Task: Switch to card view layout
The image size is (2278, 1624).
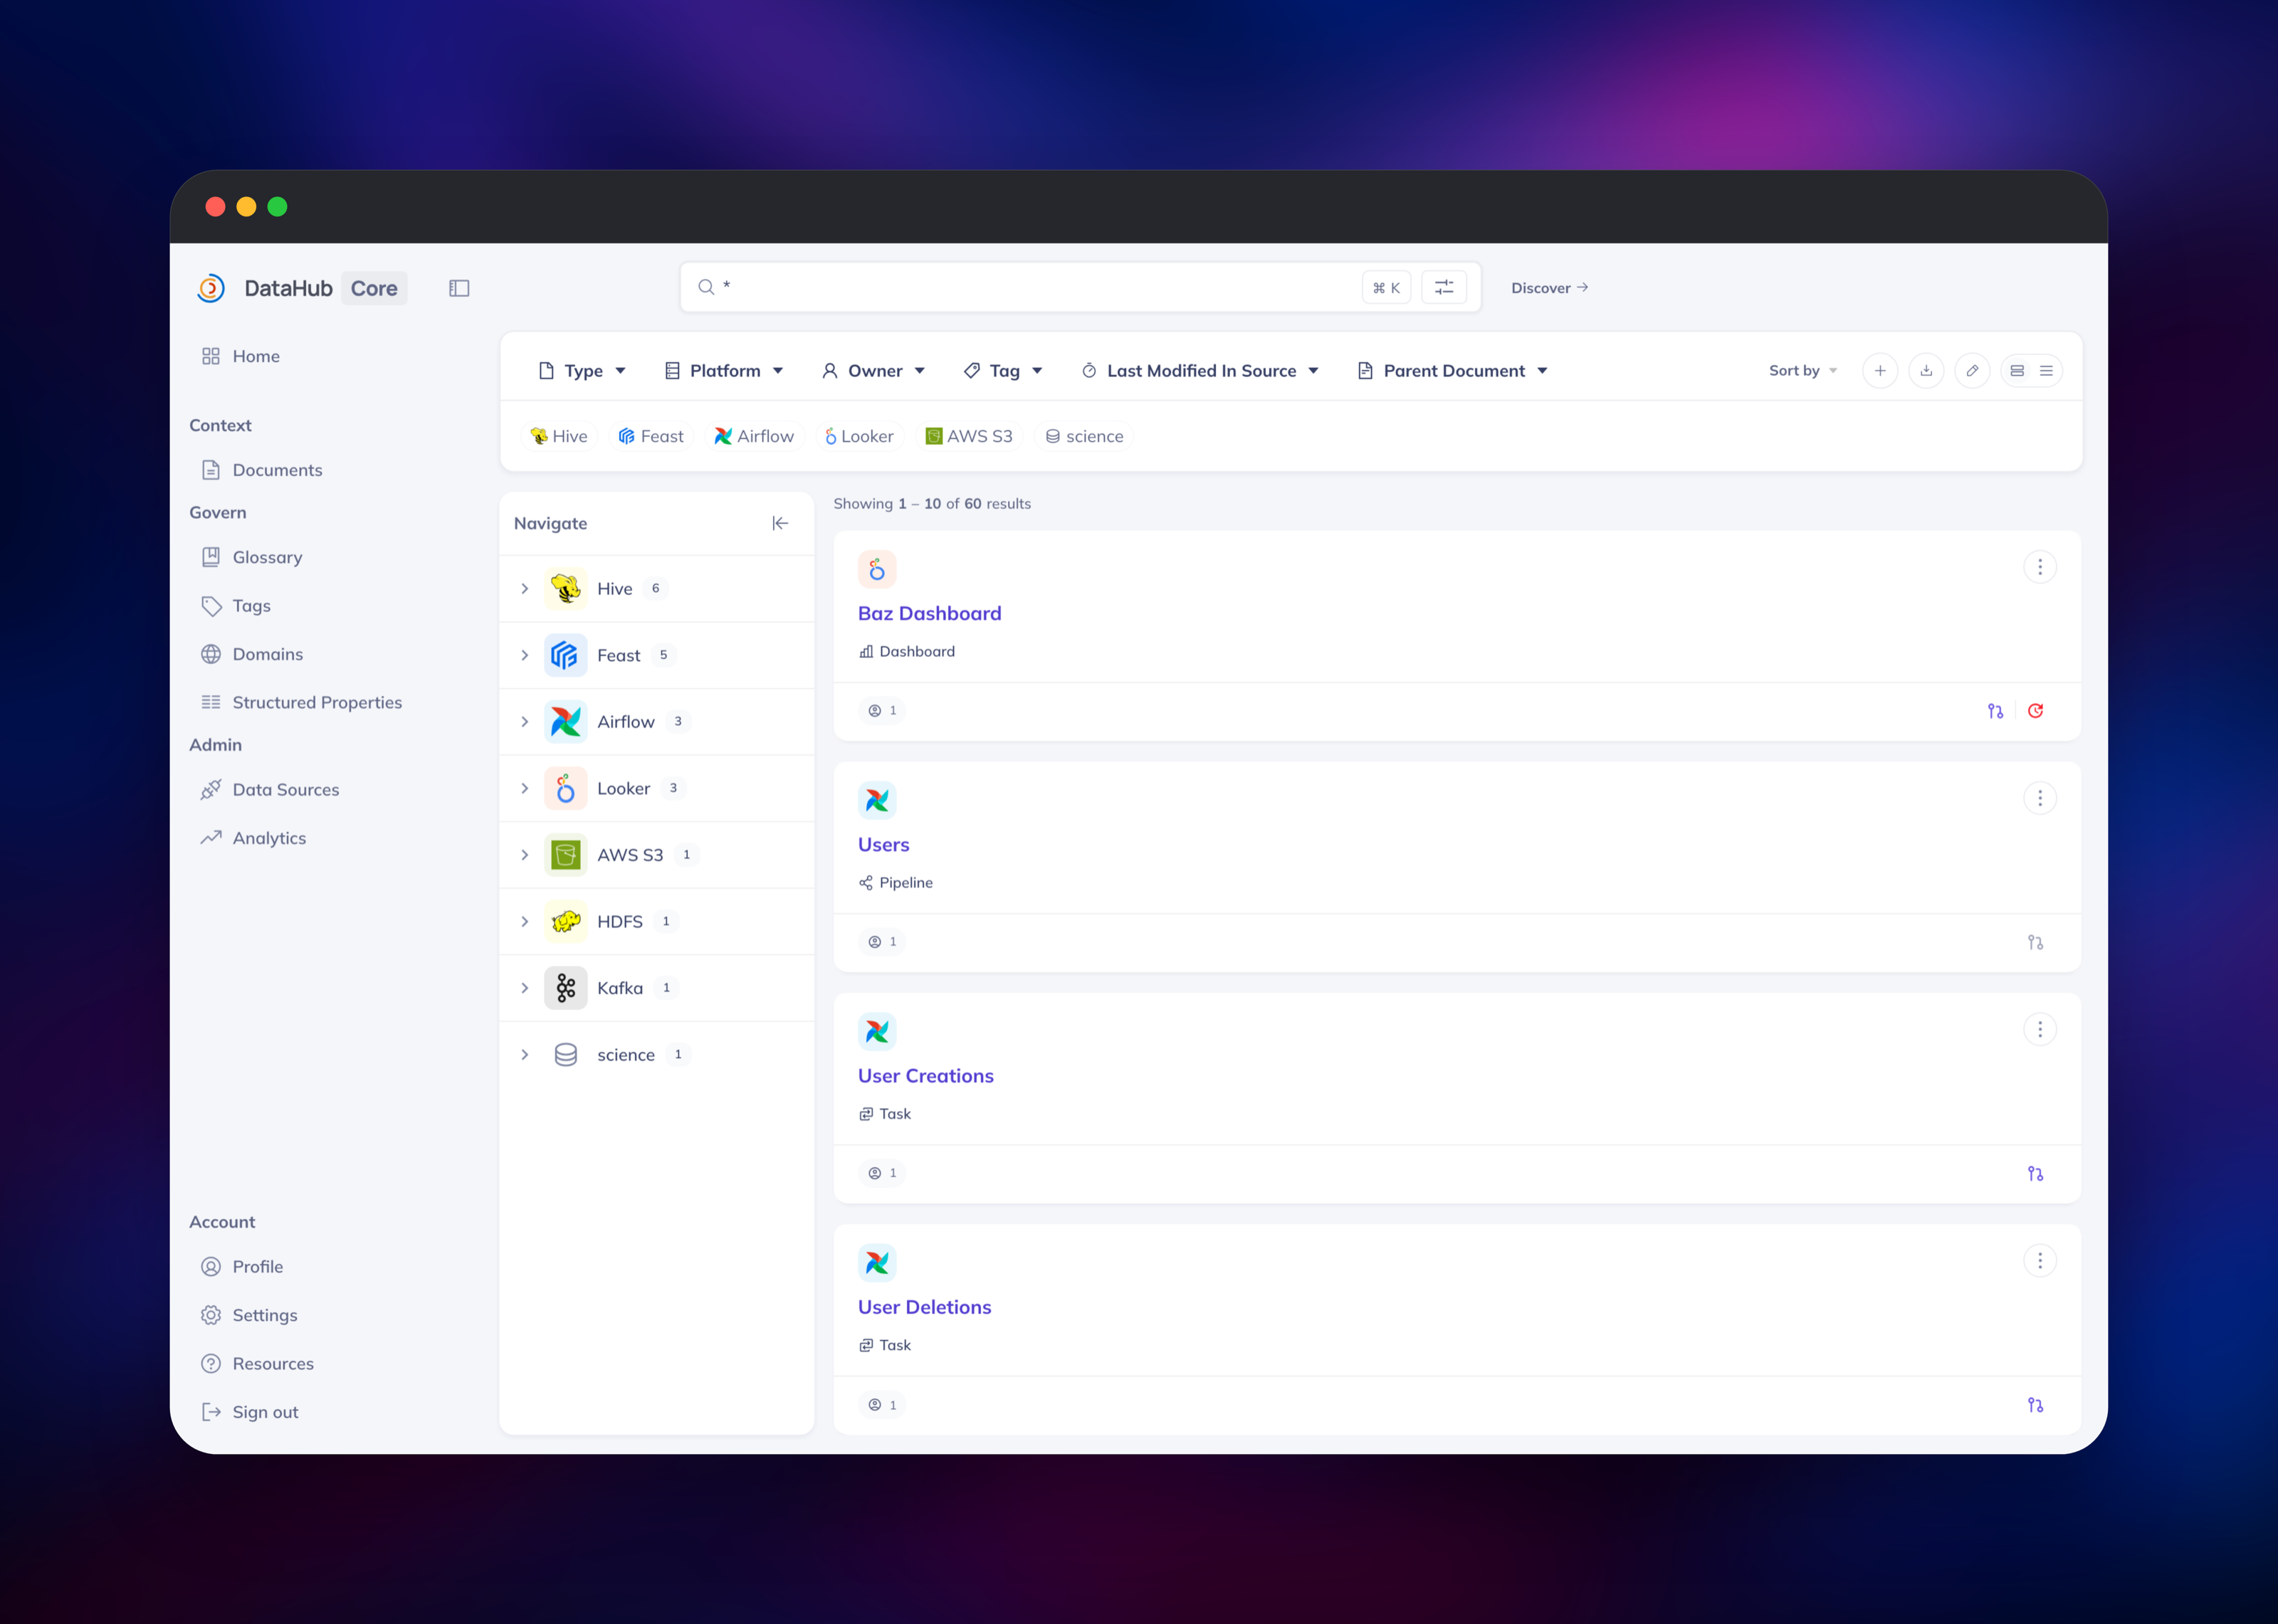Action: (x=2017, y=371)
